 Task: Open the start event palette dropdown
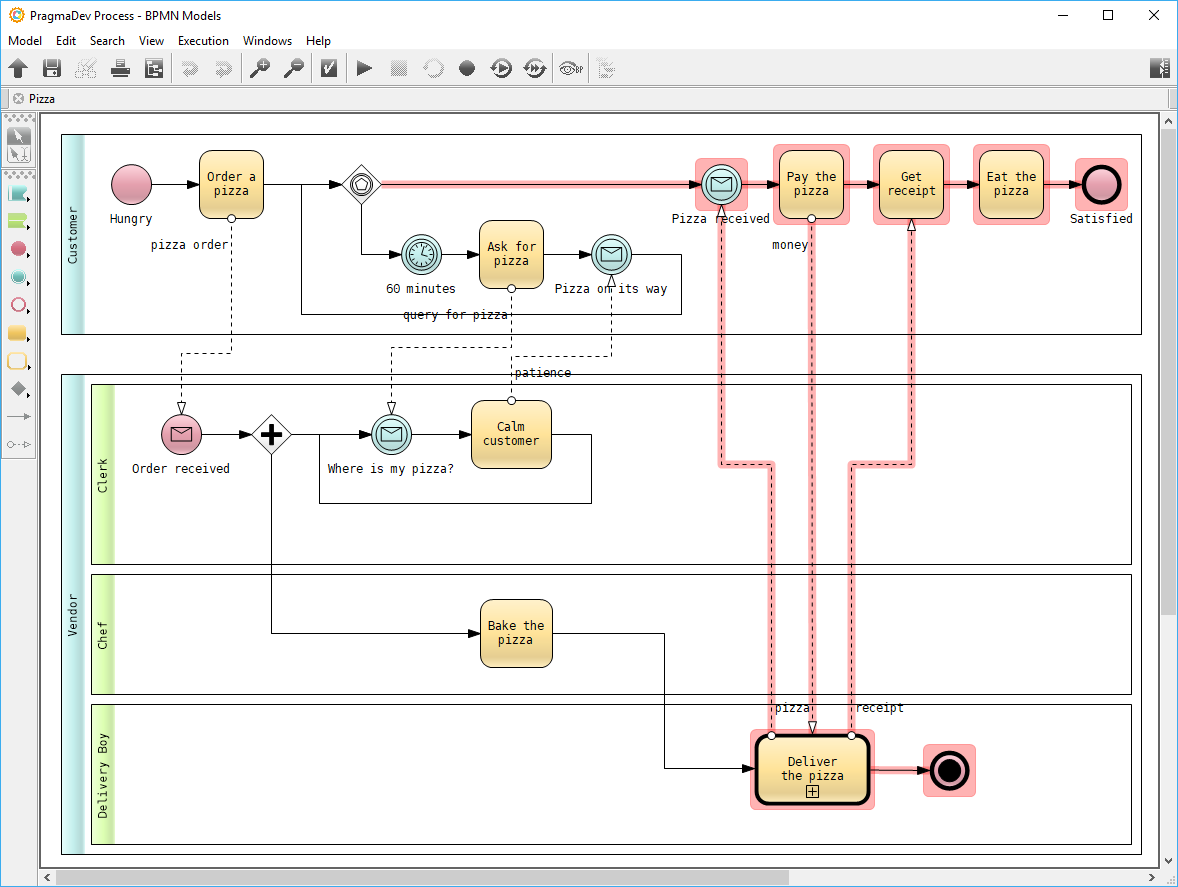click(x=19, y=249)
